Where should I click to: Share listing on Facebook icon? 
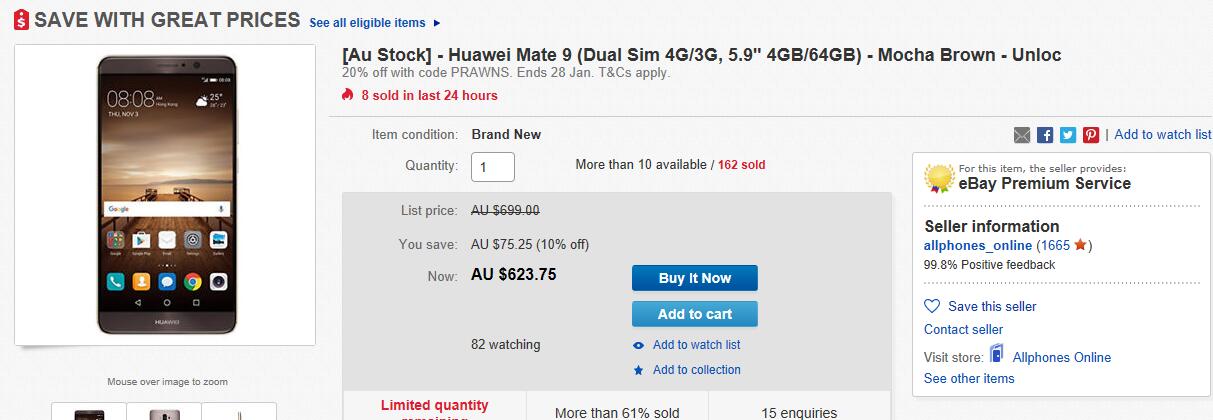coord(1045,135)
